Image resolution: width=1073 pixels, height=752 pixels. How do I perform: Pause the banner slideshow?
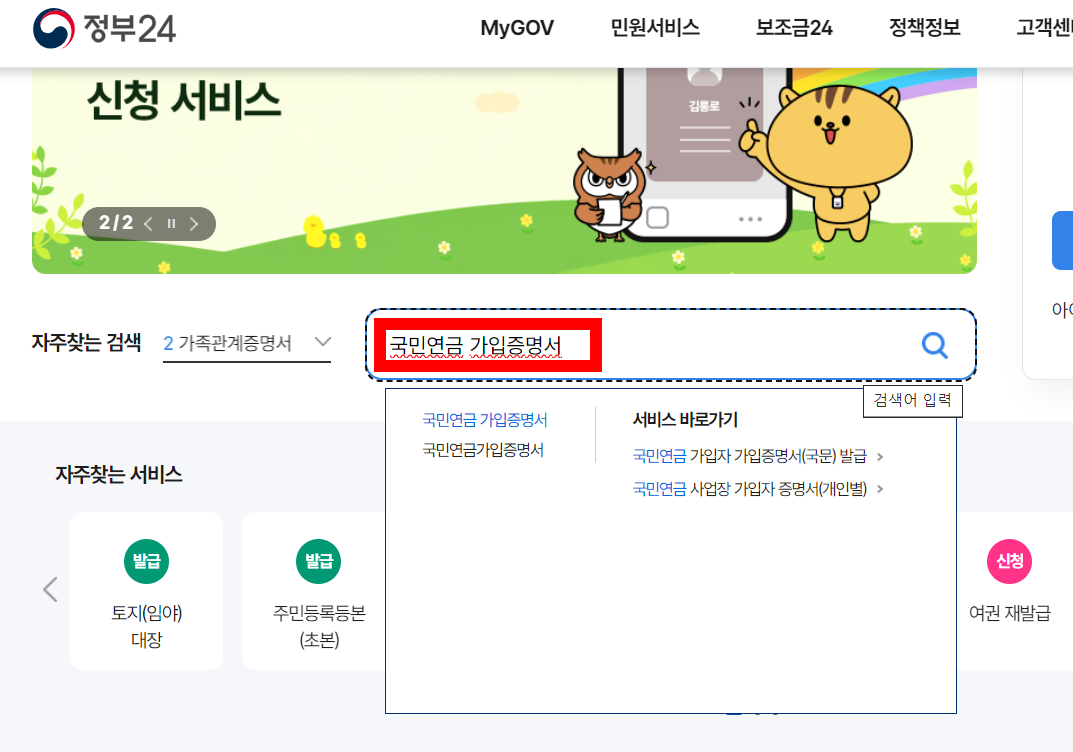coord(172,223)
